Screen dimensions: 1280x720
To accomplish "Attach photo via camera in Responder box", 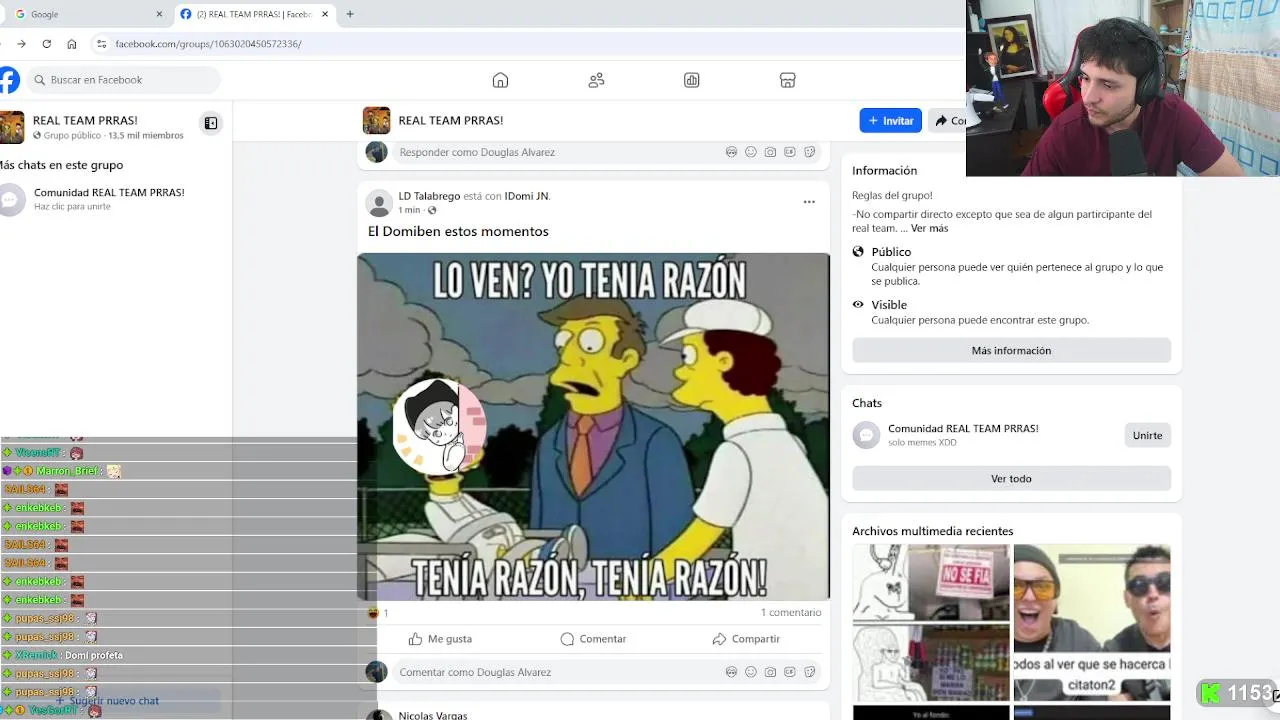I will click(x=770, y=152).
